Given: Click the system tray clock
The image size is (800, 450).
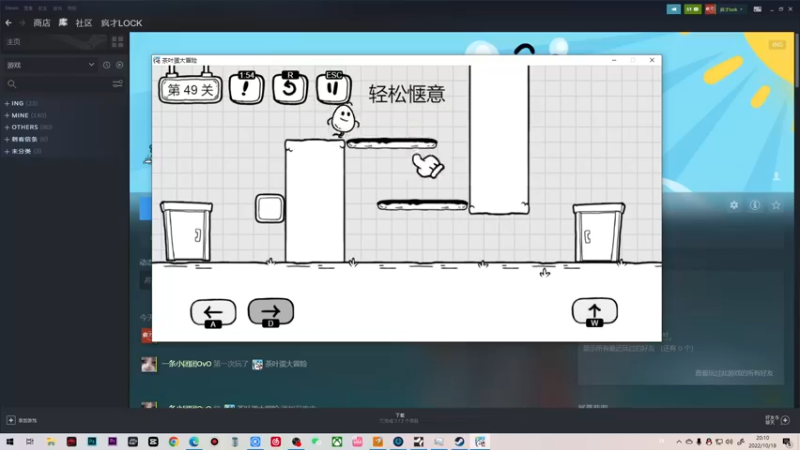Looking at the screenshot, I should point(762,442).
